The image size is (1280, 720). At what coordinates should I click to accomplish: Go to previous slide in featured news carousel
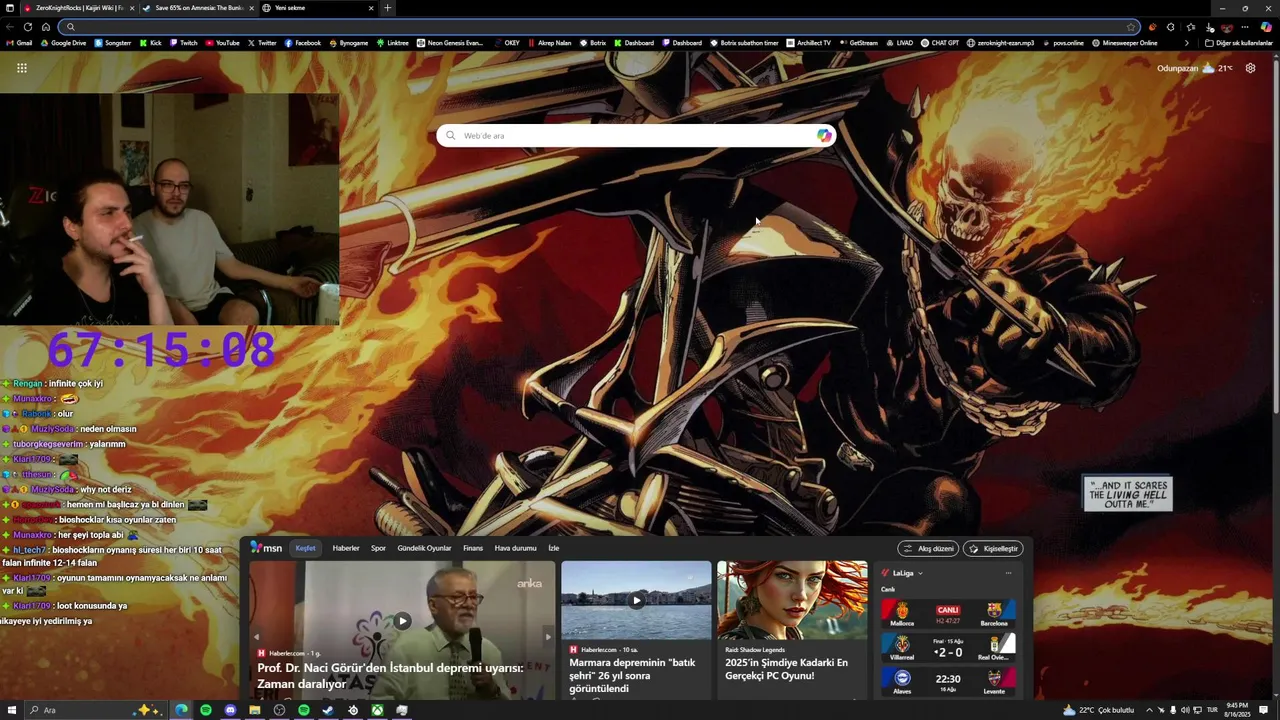256,636
